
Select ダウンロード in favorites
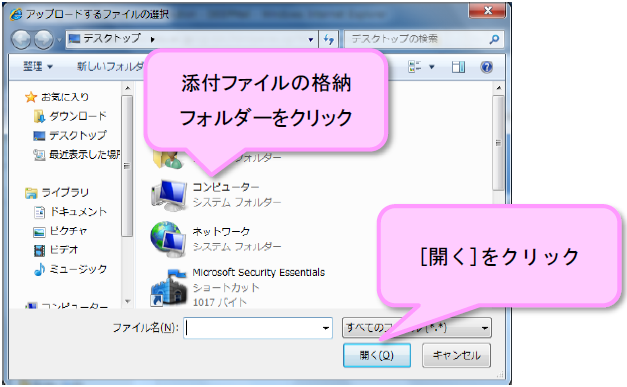78,116
